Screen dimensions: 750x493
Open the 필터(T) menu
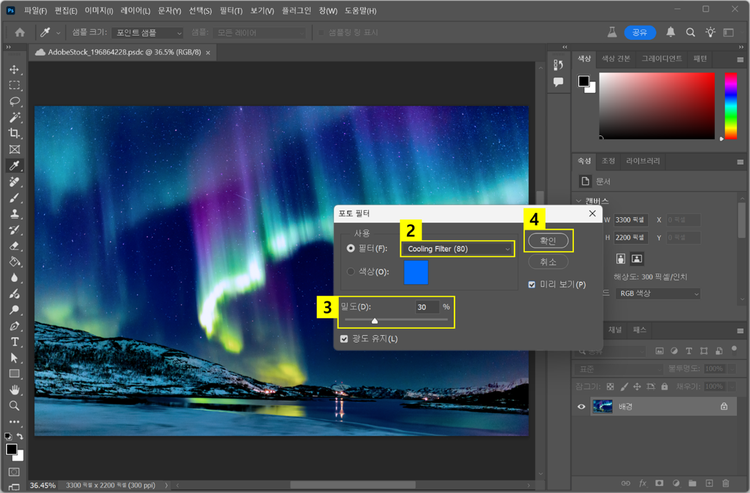click(x=231, y=11)
